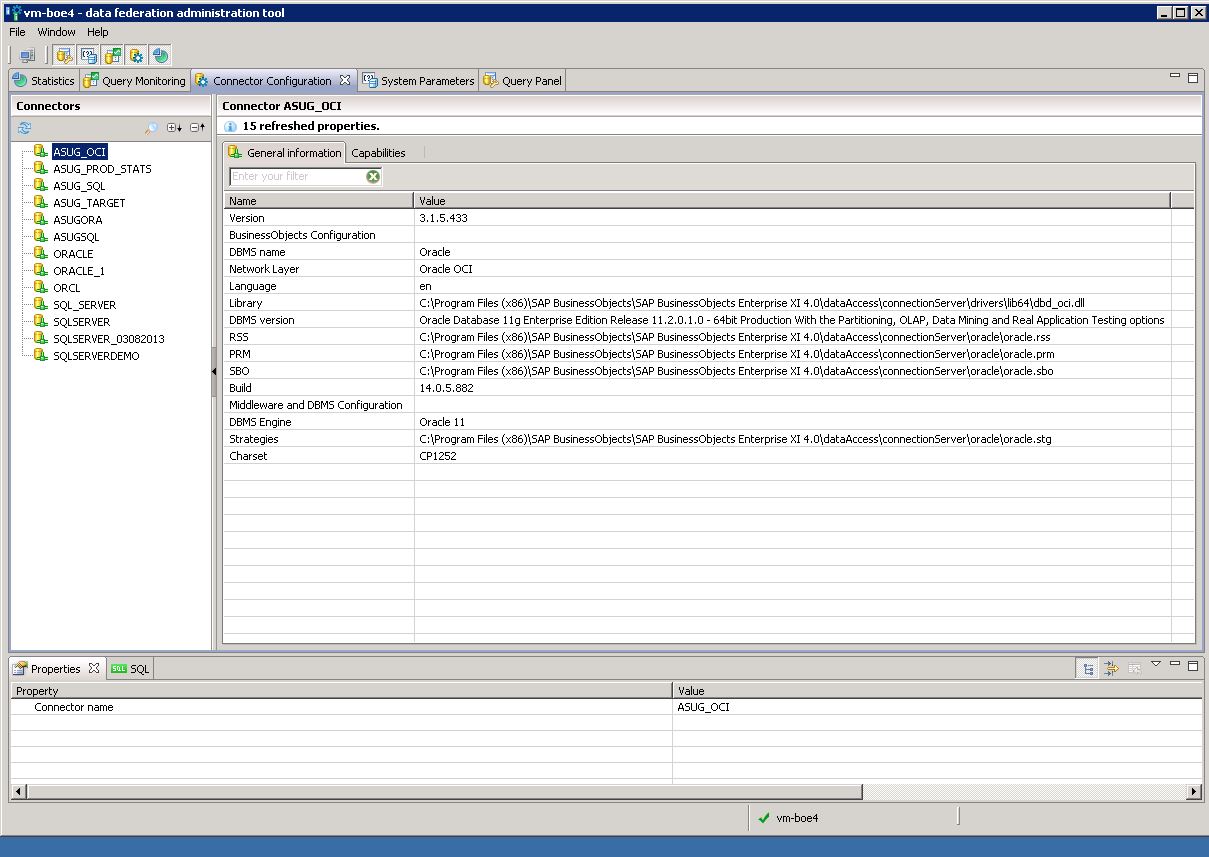Minimize the editor tab area
The image size is (1209, 857).
pos(1175,75)
